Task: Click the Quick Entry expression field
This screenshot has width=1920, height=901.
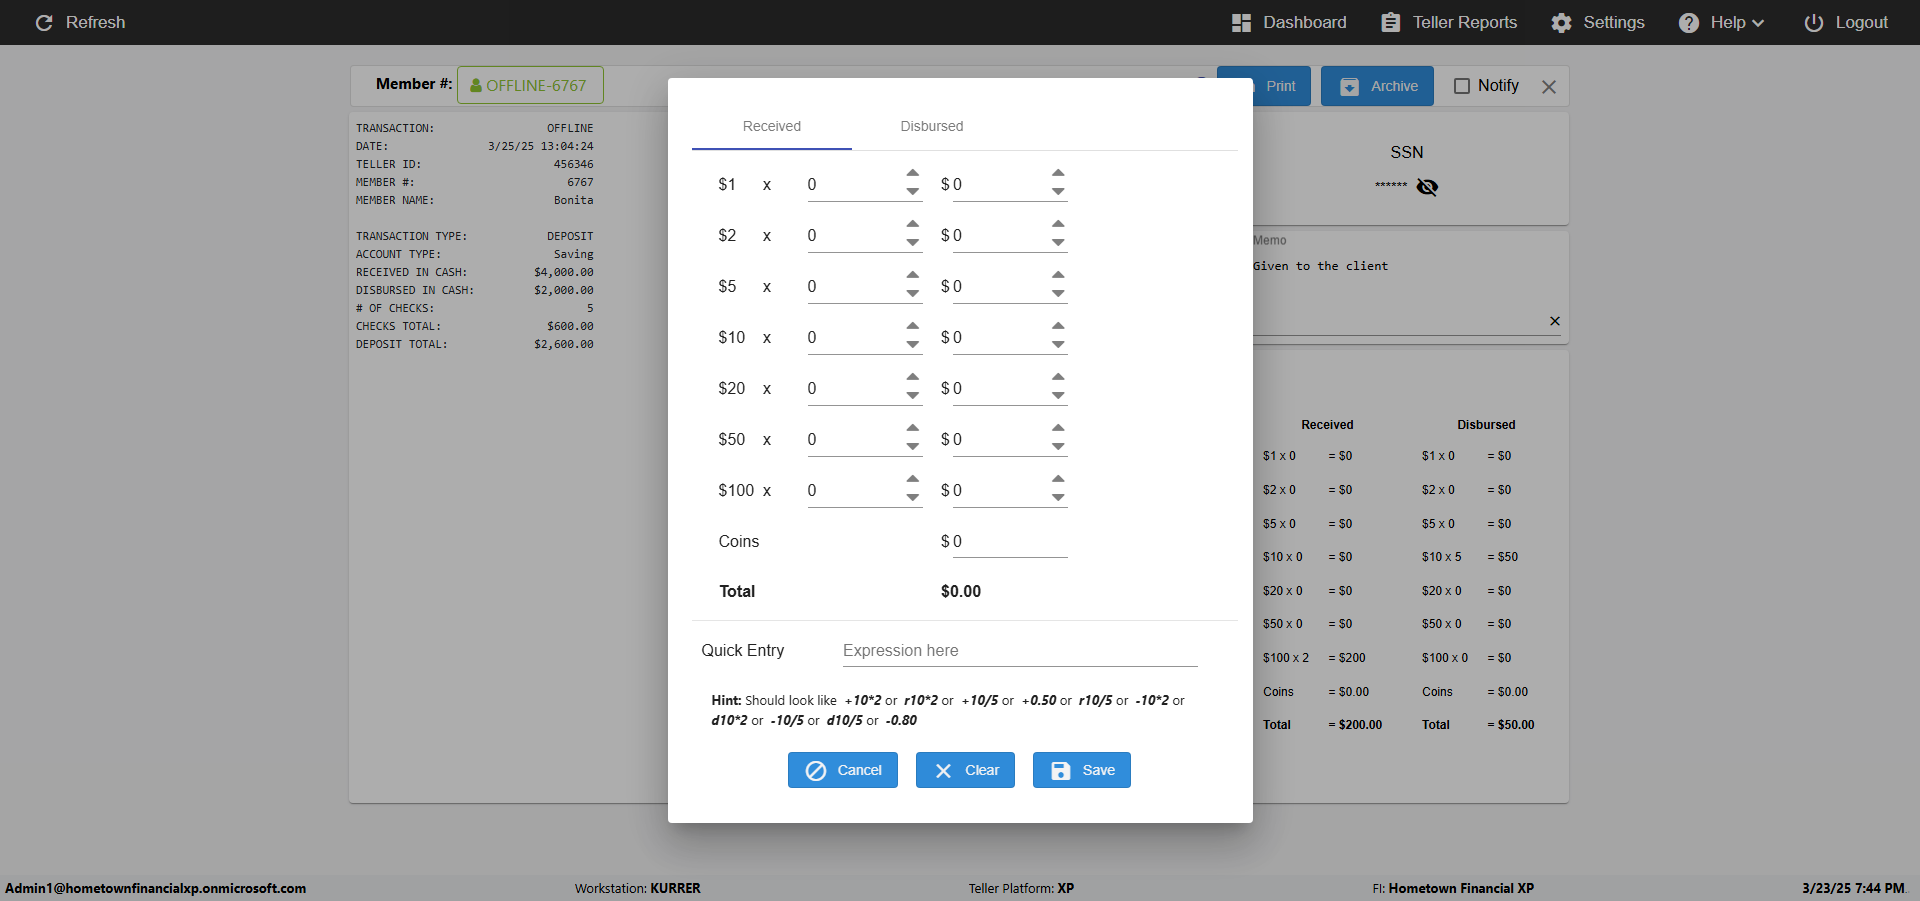Action: 1020,651
